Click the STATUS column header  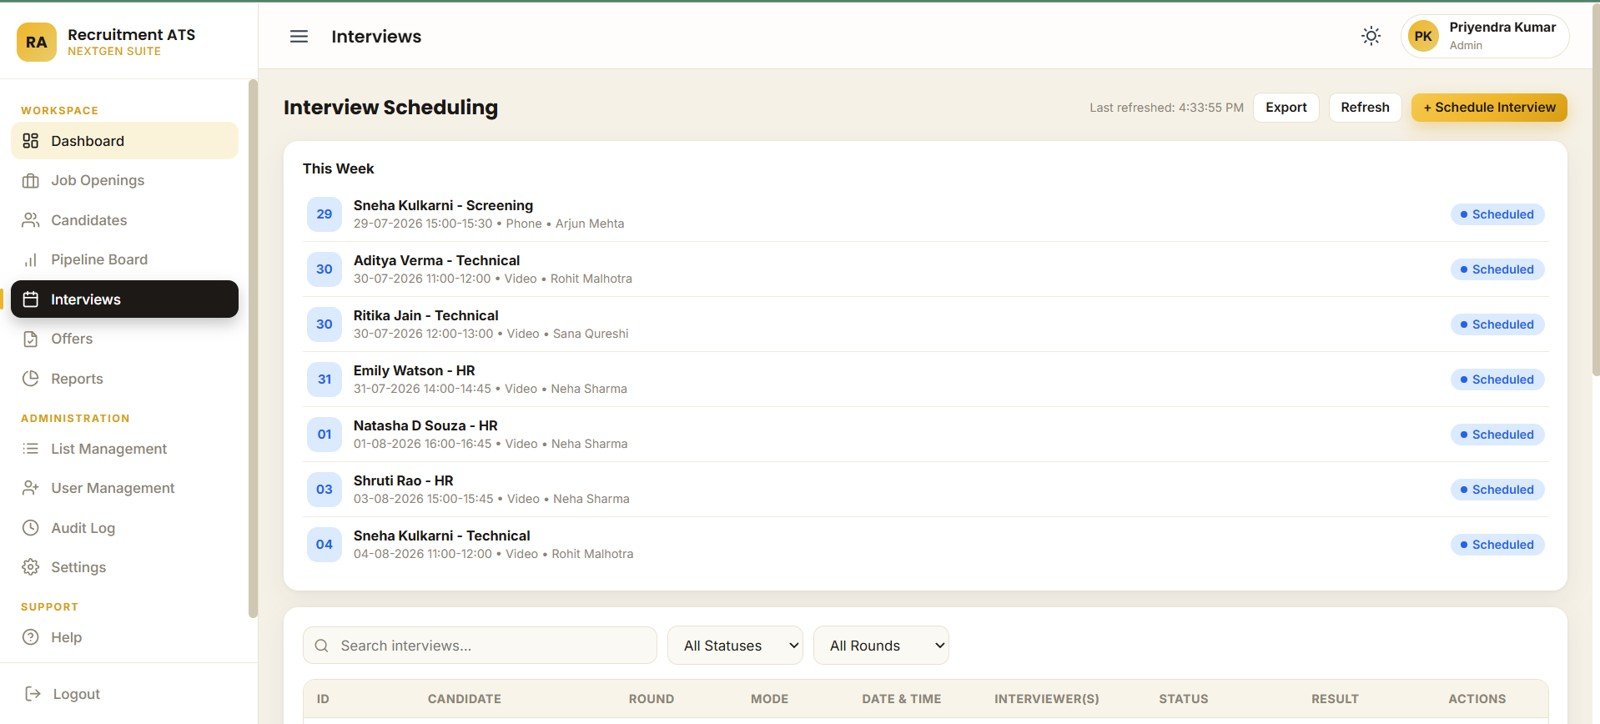(1183, 699)
